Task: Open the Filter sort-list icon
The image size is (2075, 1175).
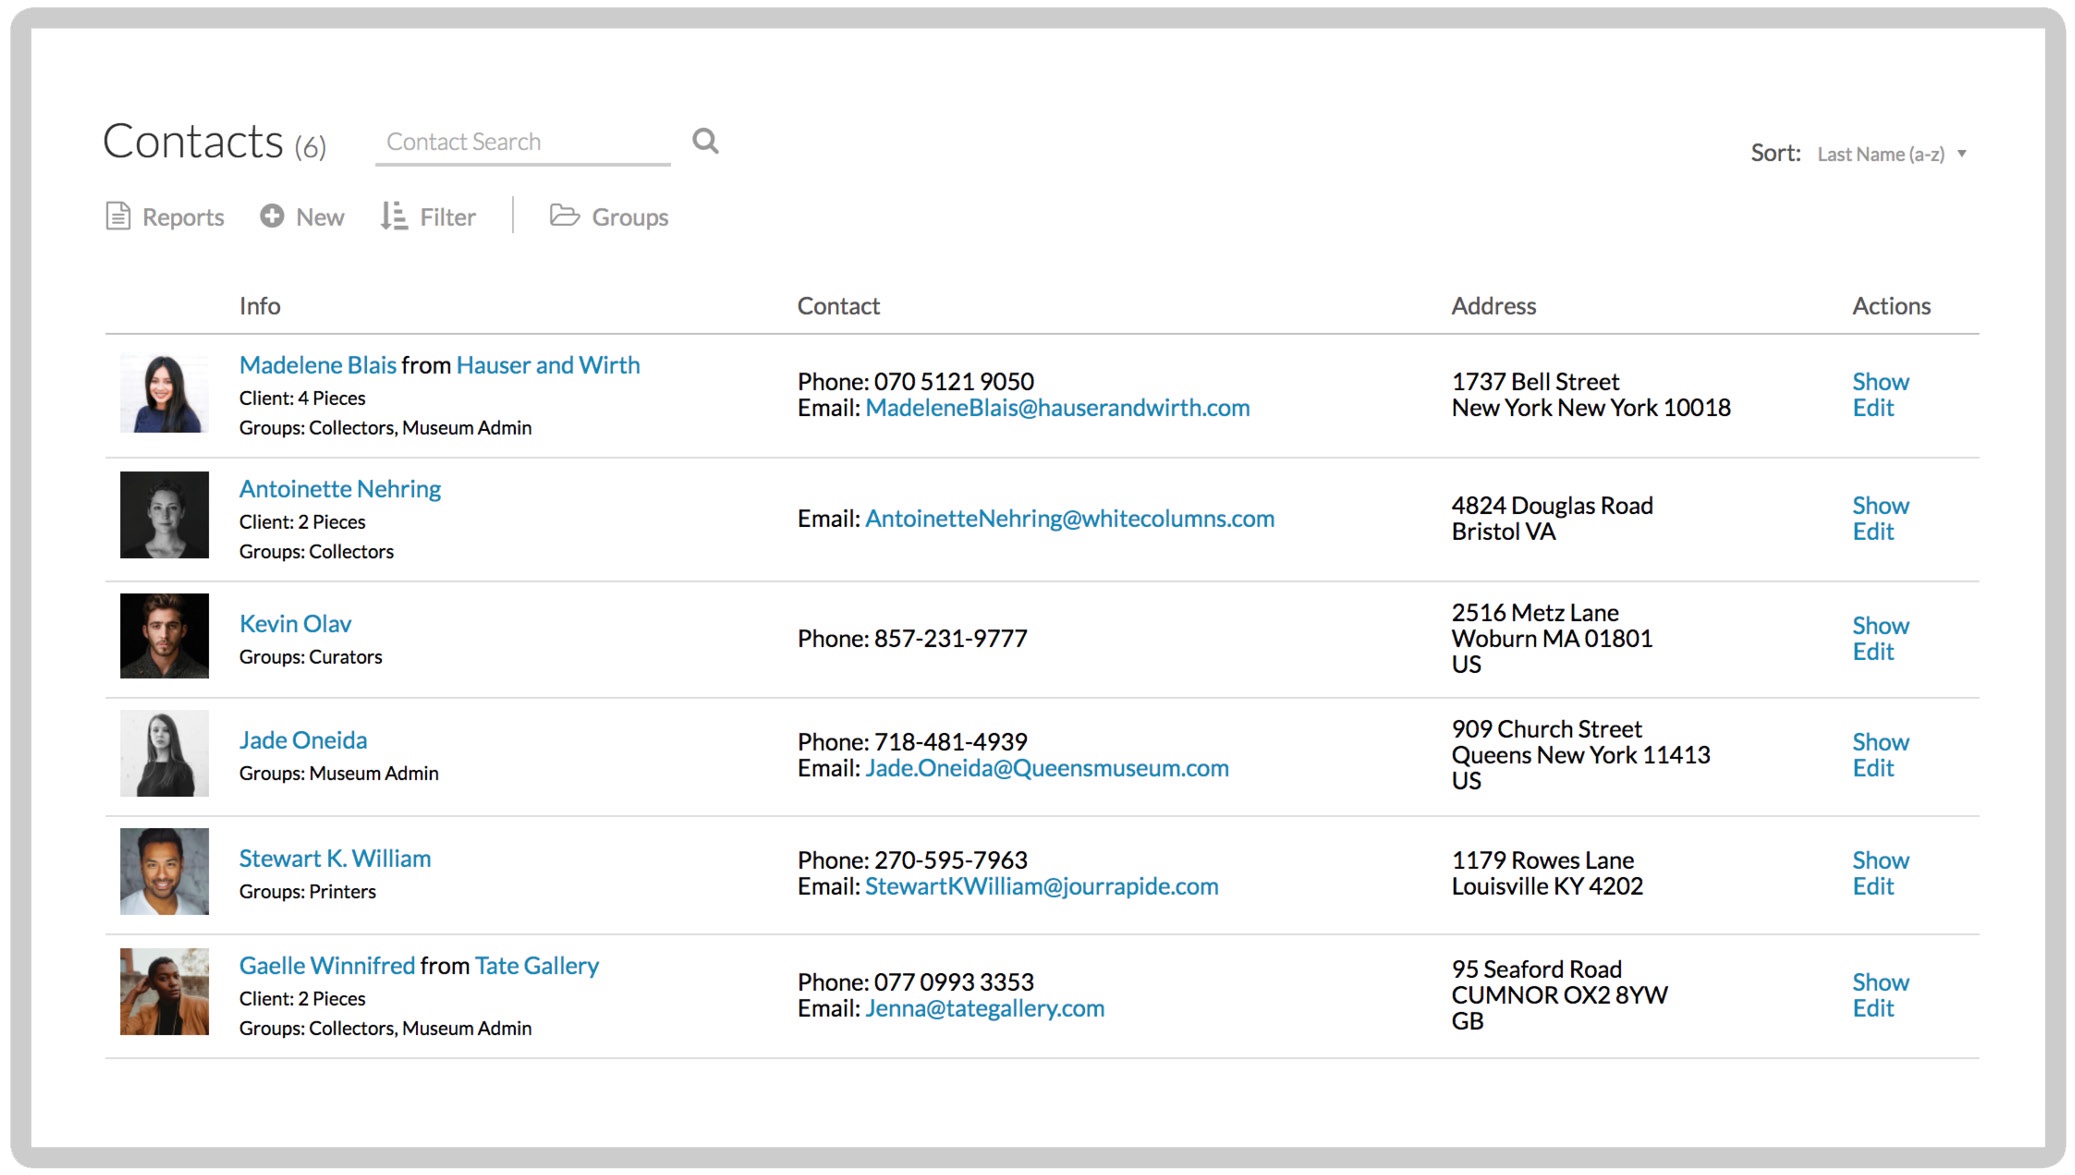Action: coord(393,216)
